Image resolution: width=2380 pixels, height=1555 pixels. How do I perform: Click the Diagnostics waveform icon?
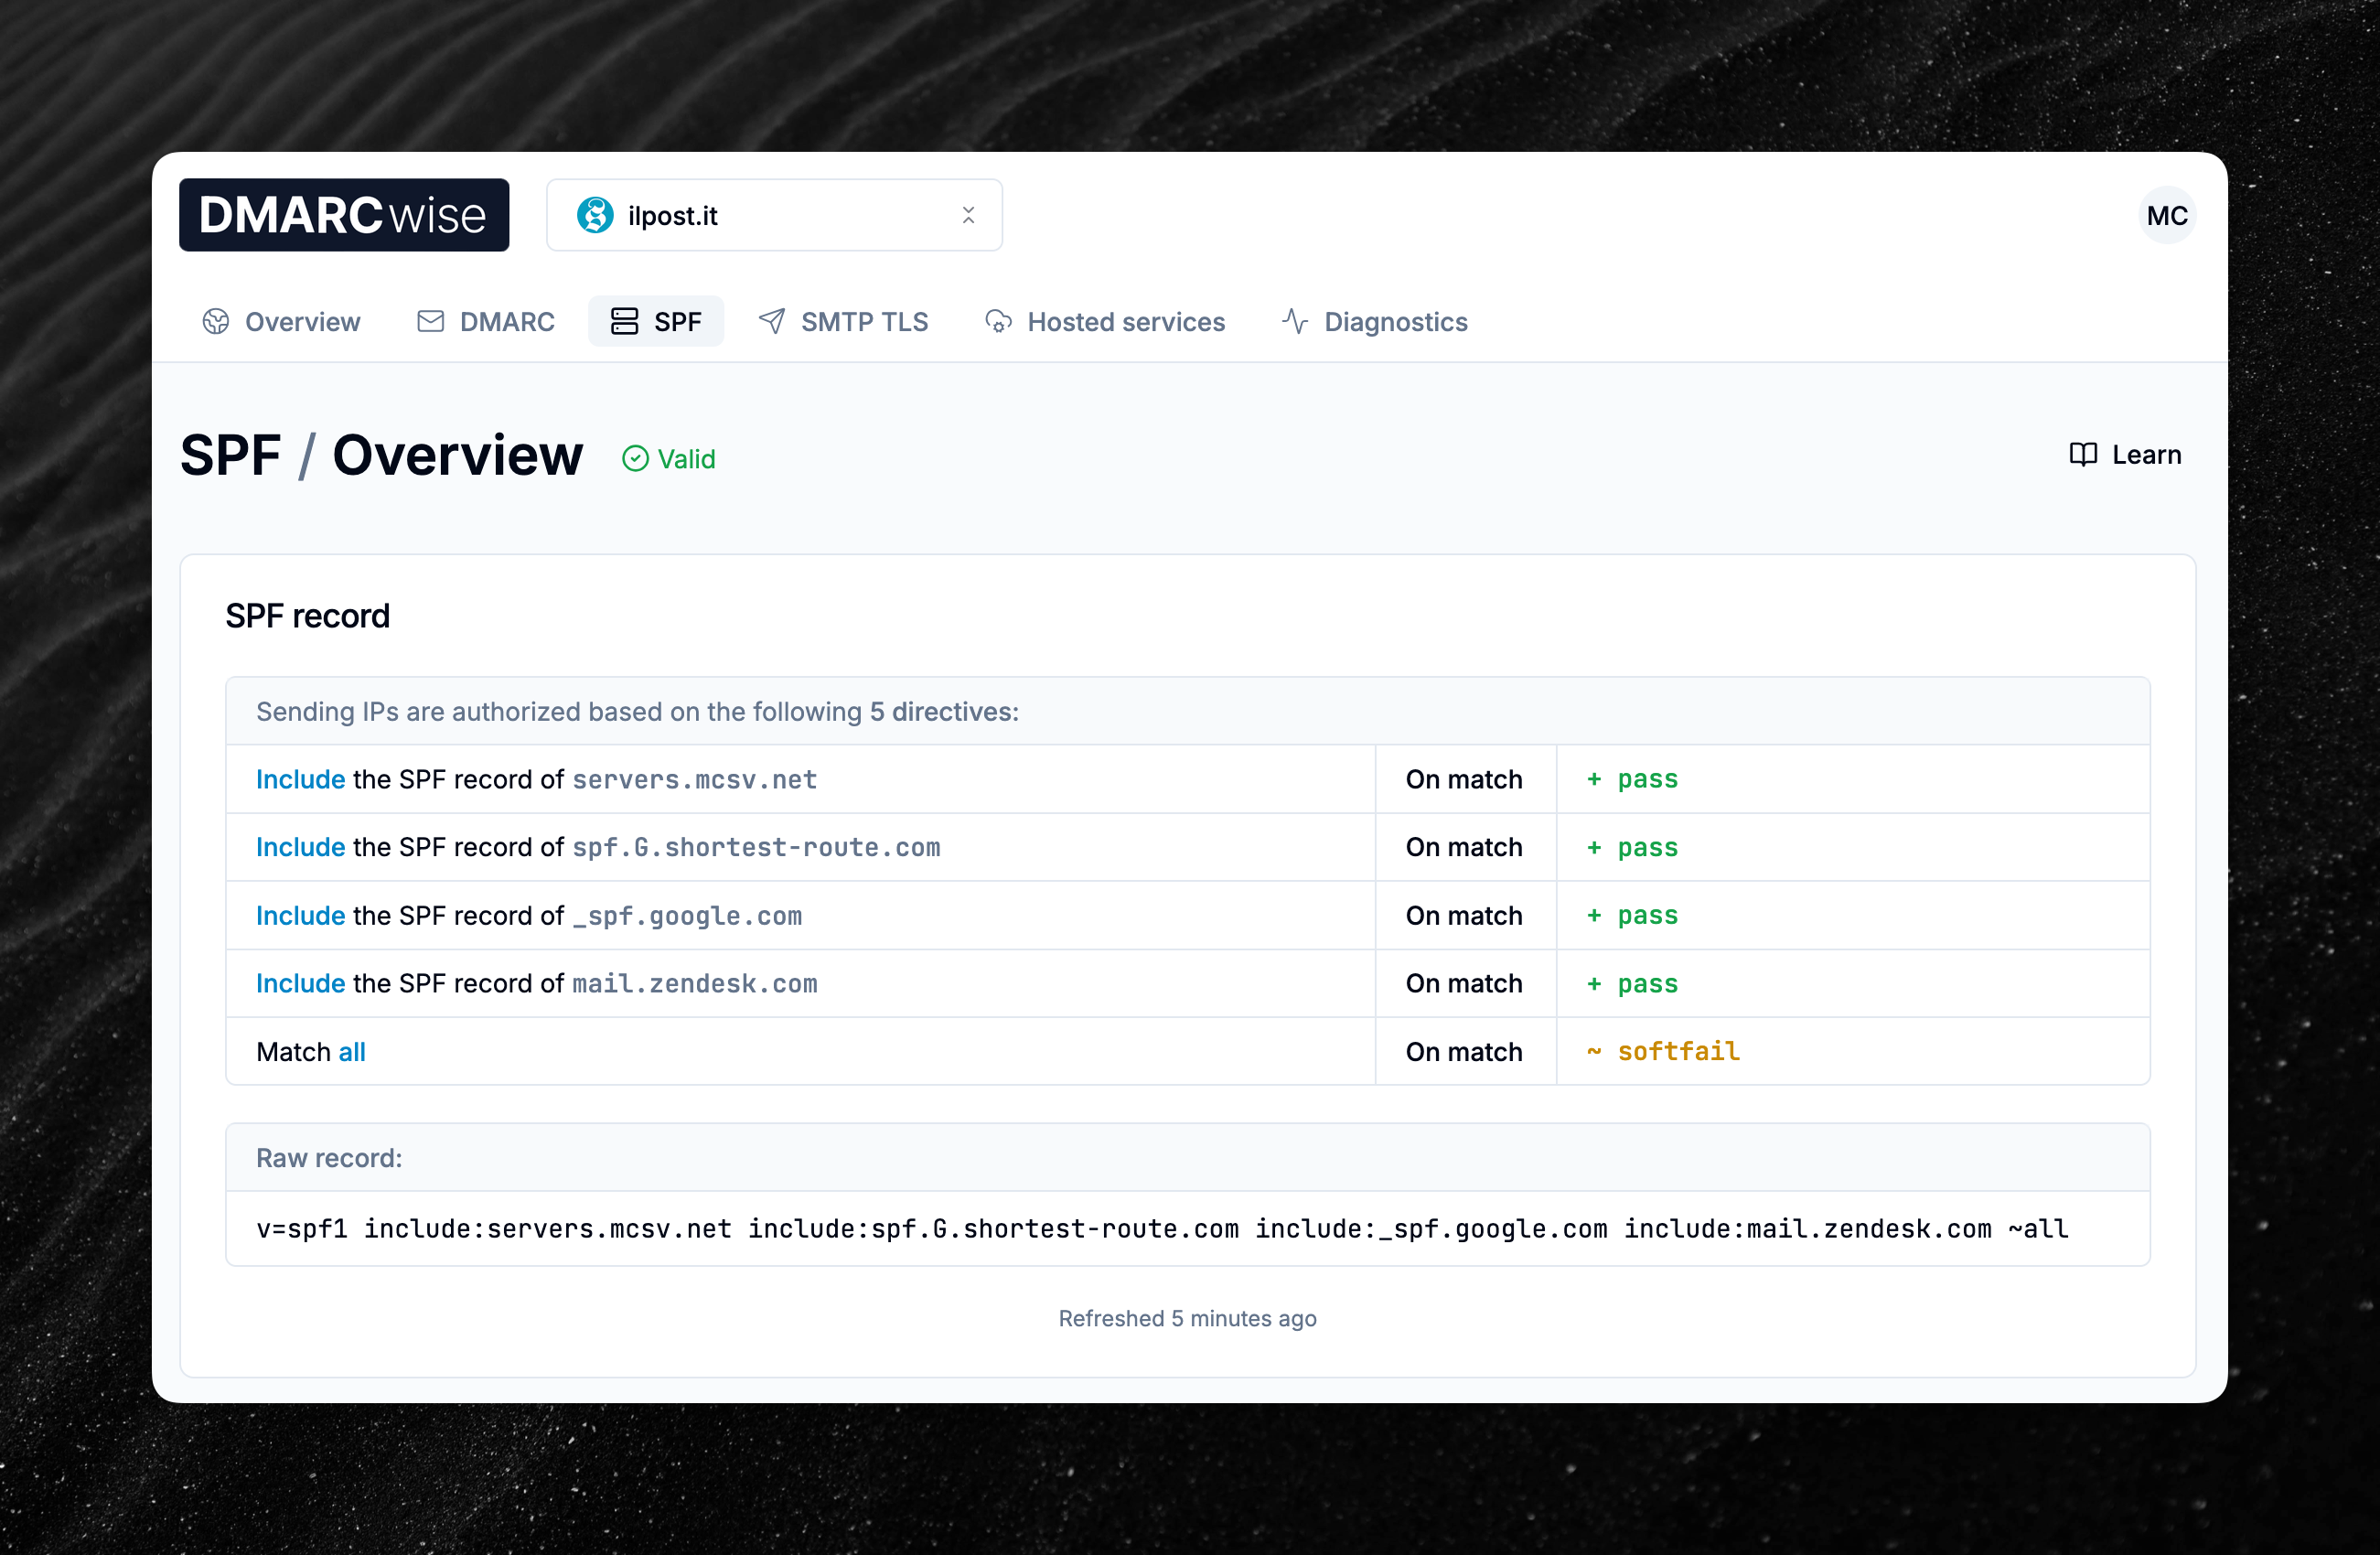tap(1293, 321)
